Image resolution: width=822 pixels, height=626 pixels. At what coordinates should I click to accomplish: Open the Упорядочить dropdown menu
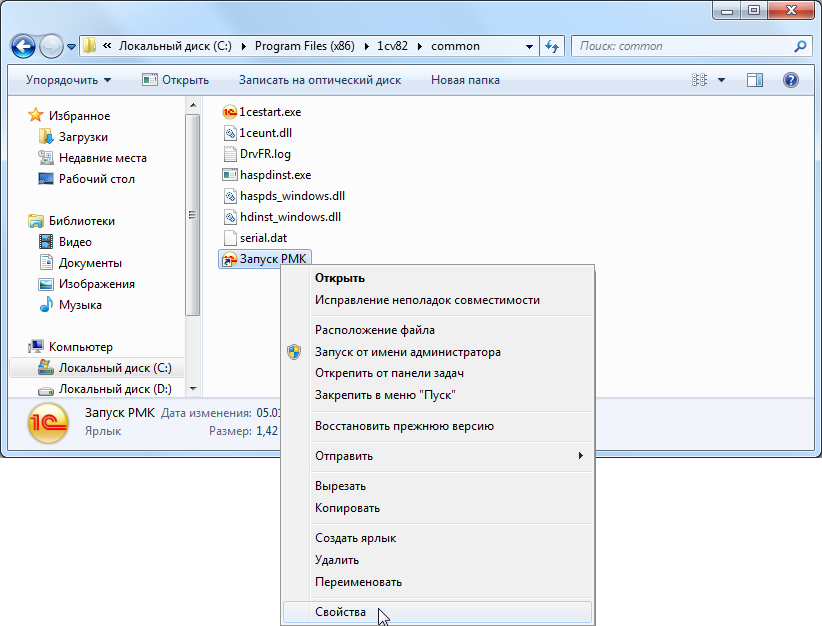(68, 80)
